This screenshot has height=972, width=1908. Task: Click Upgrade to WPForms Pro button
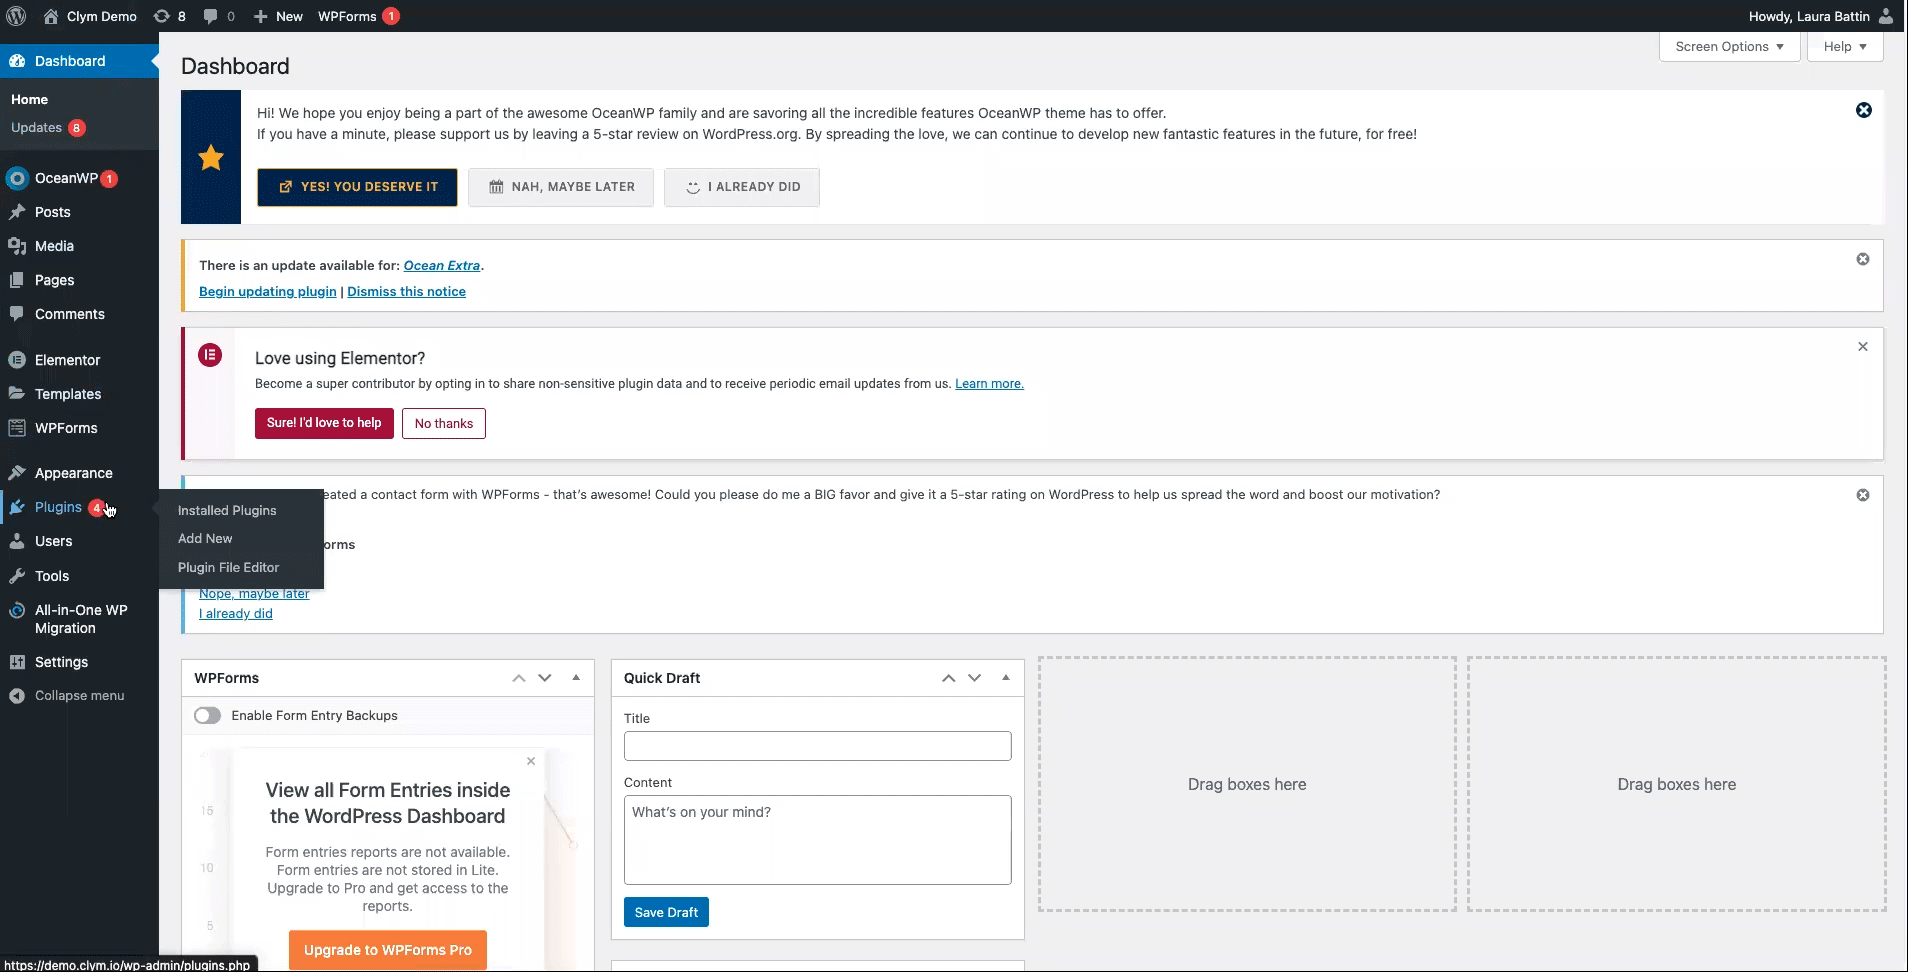click(x=388, y=950)
